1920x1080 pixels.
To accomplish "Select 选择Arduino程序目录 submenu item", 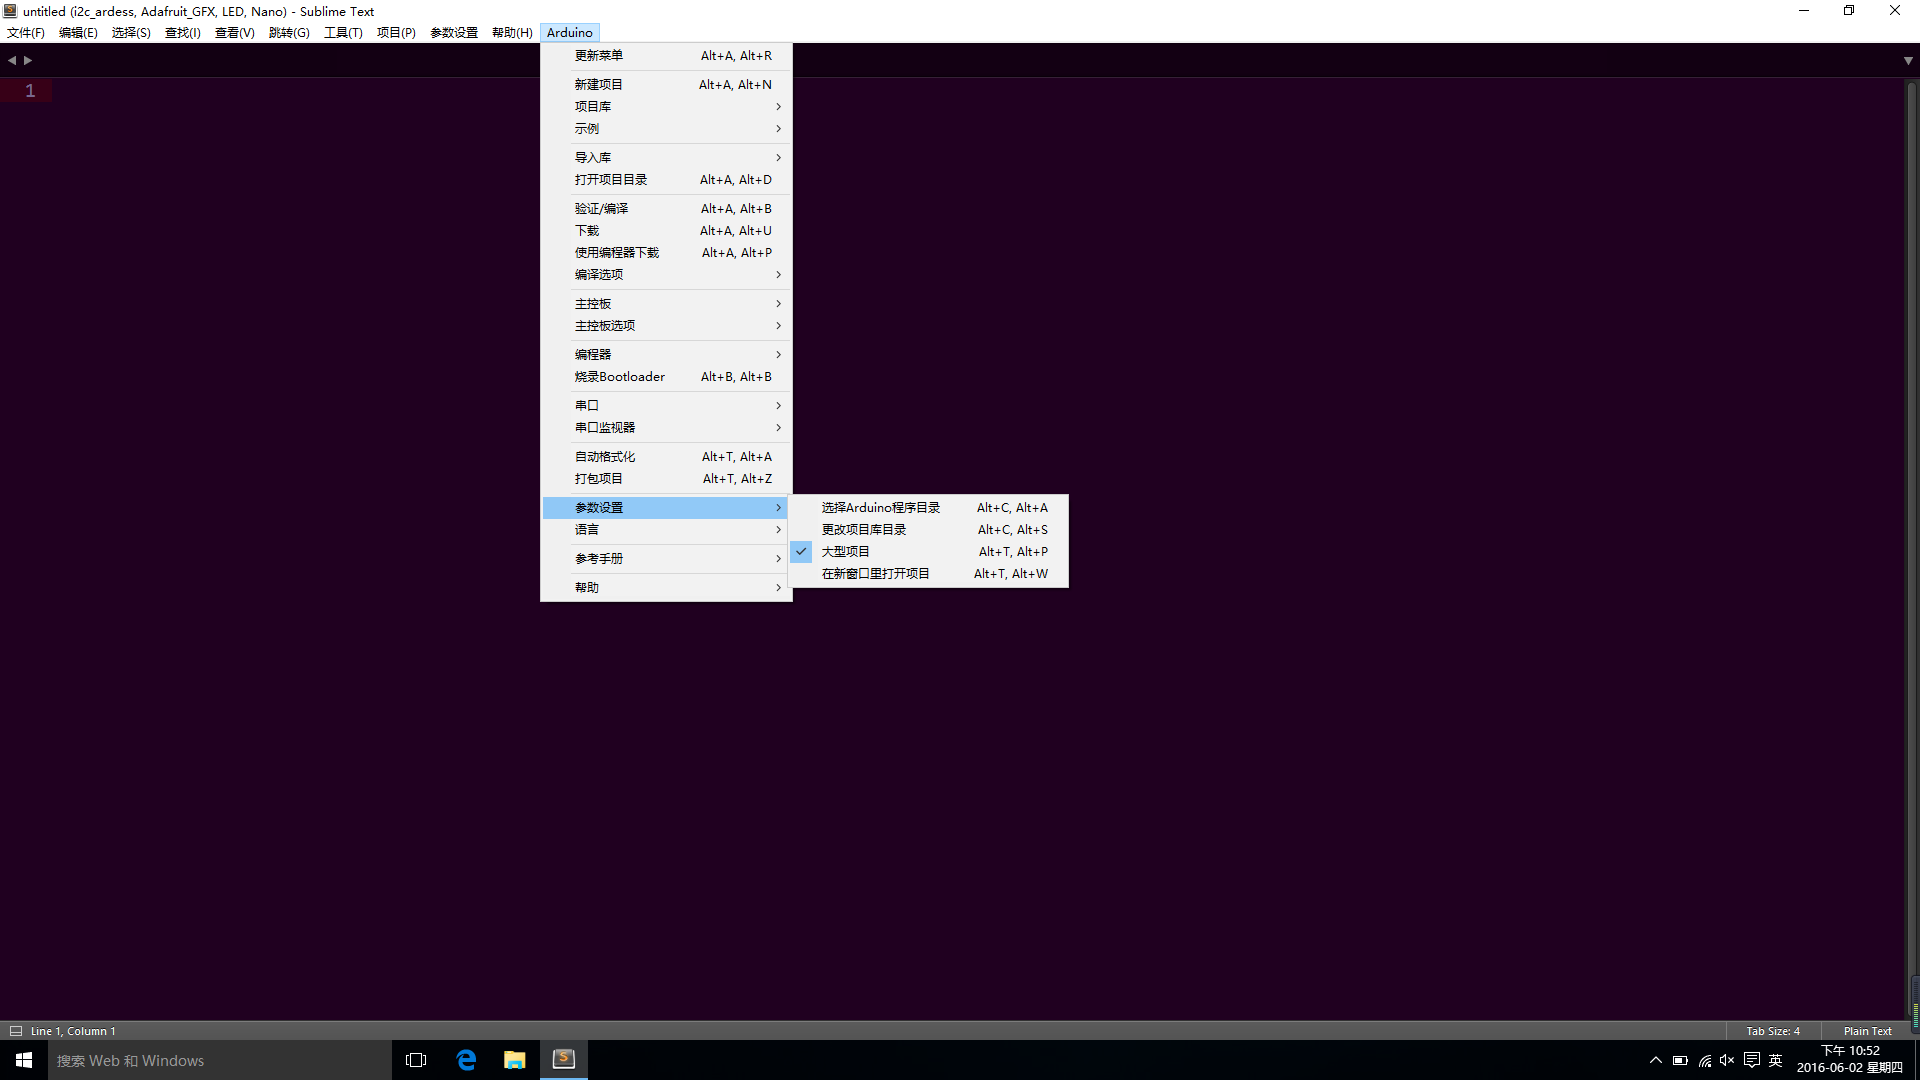I will coord(928,507).
